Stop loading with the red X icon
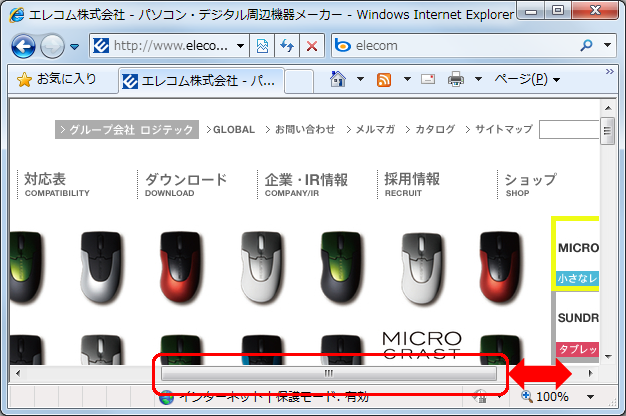 click(x=312, y=46)
